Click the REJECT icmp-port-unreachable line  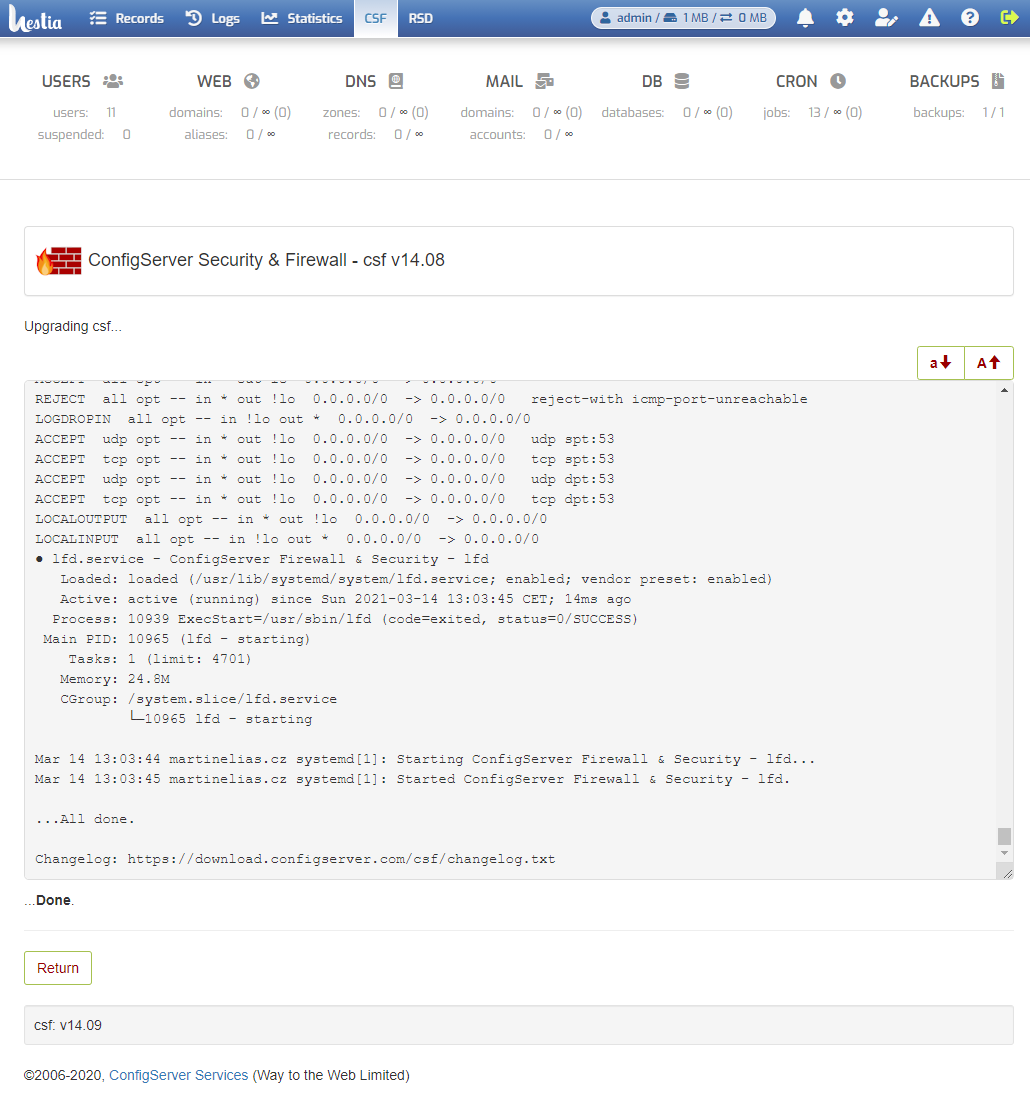(x=421, y=399)
